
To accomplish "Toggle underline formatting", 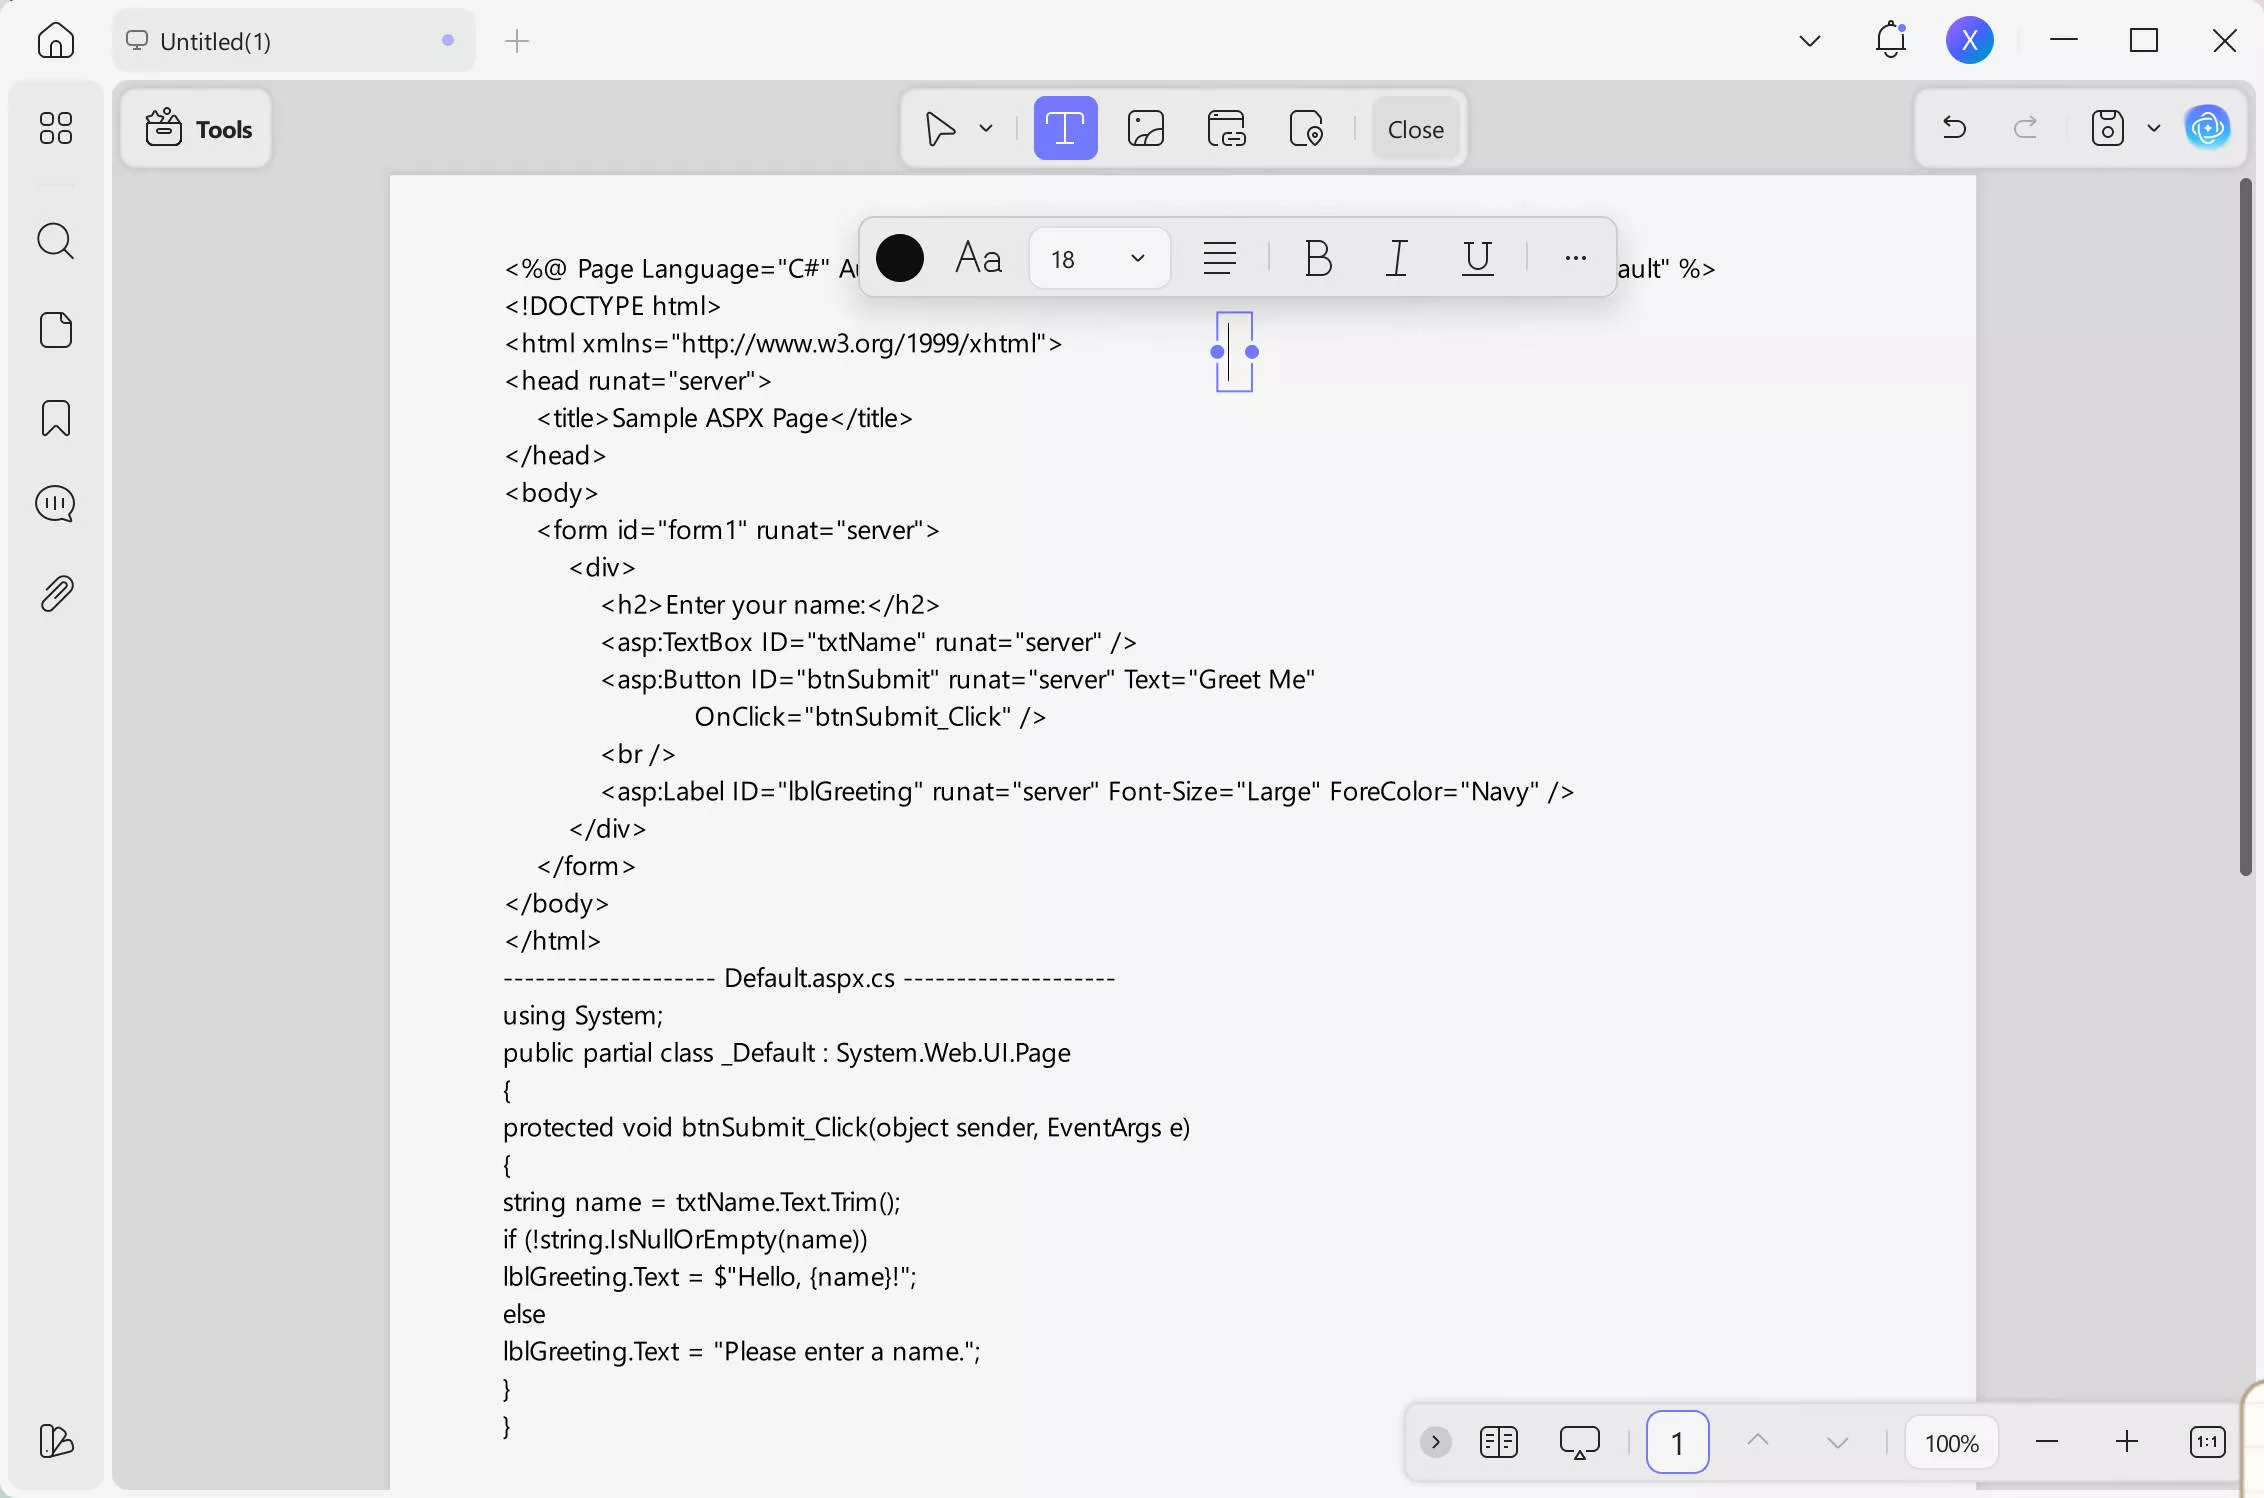I will (x=1478, y=258).
